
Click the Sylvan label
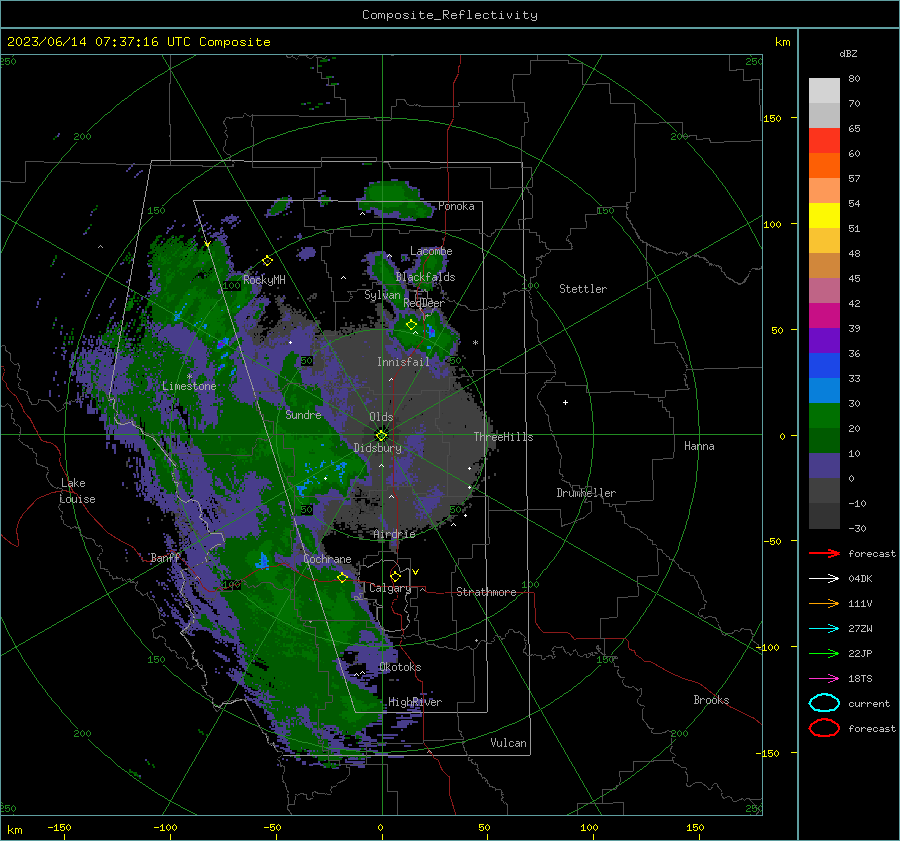pyautogui.click(x=382, y=295)
